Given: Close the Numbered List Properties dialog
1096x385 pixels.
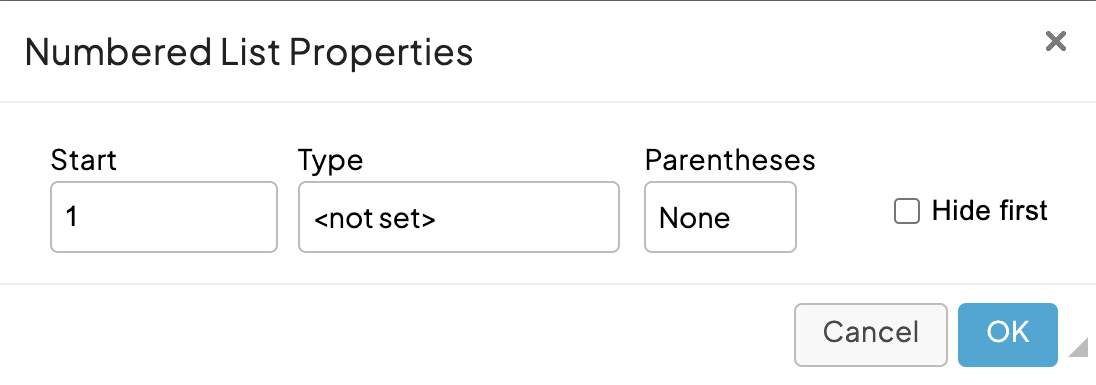Looking at the screenshot, I should 1055,42.
